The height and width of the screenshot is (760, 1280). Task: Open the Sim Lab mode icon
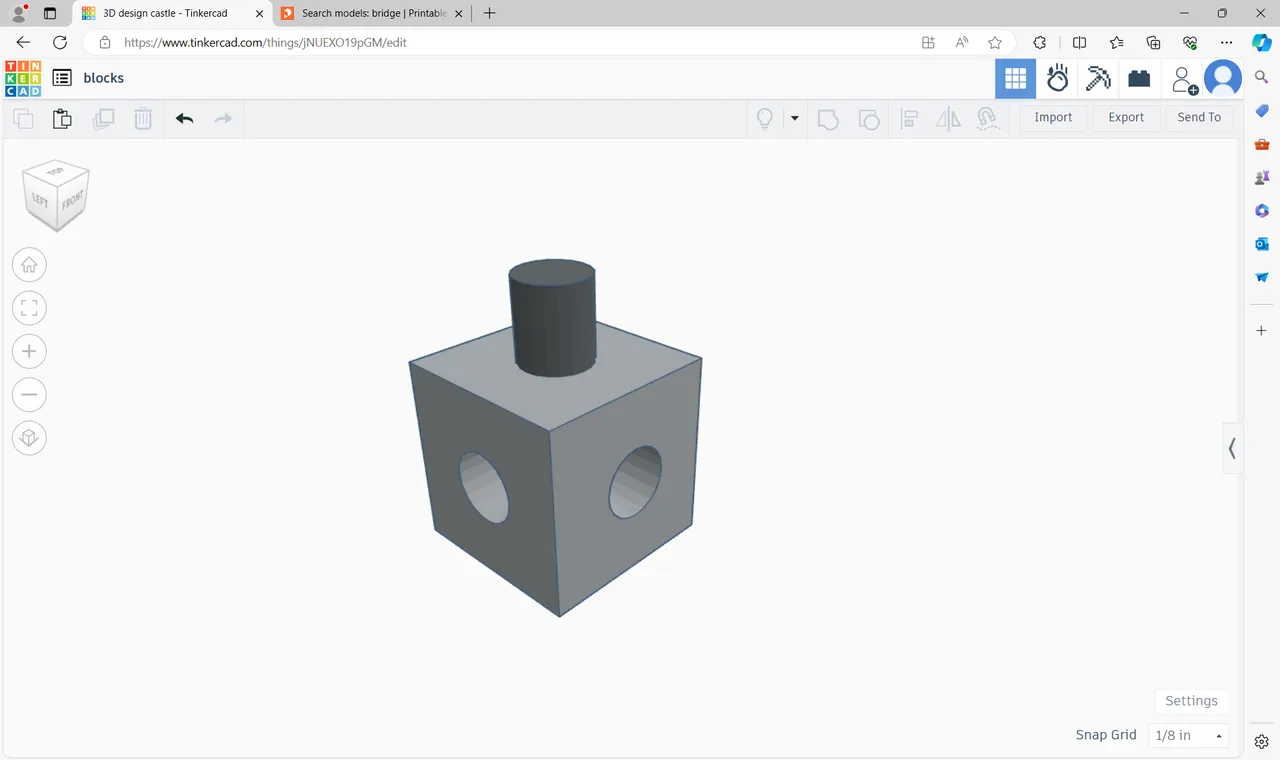click(1057, 78)
